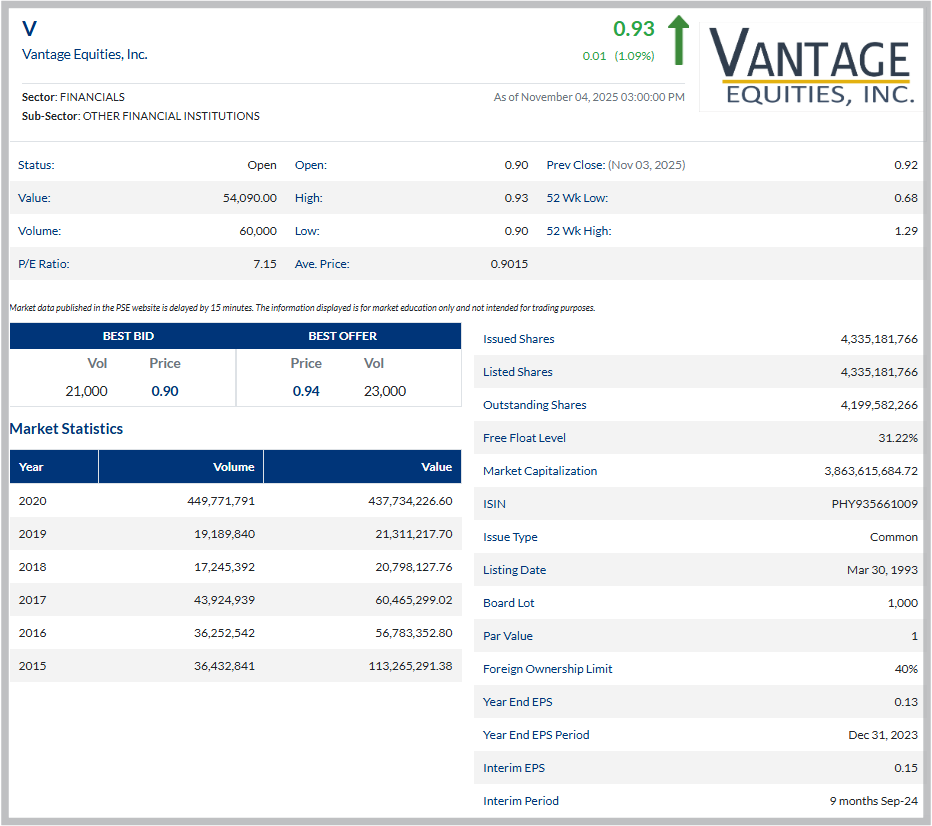
Task: Select the best offer price 0.94
Action: coord(306,391)
